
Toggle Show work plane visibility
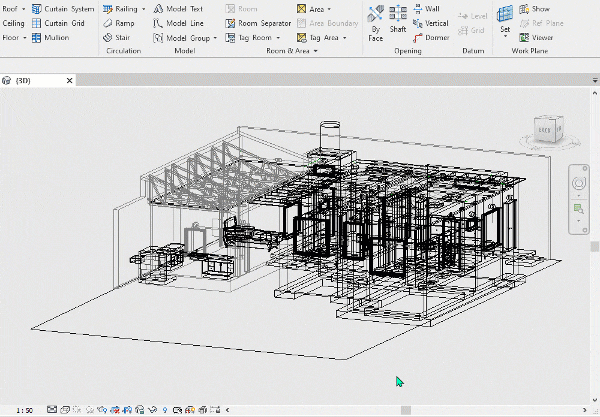(x=524, y=8)
